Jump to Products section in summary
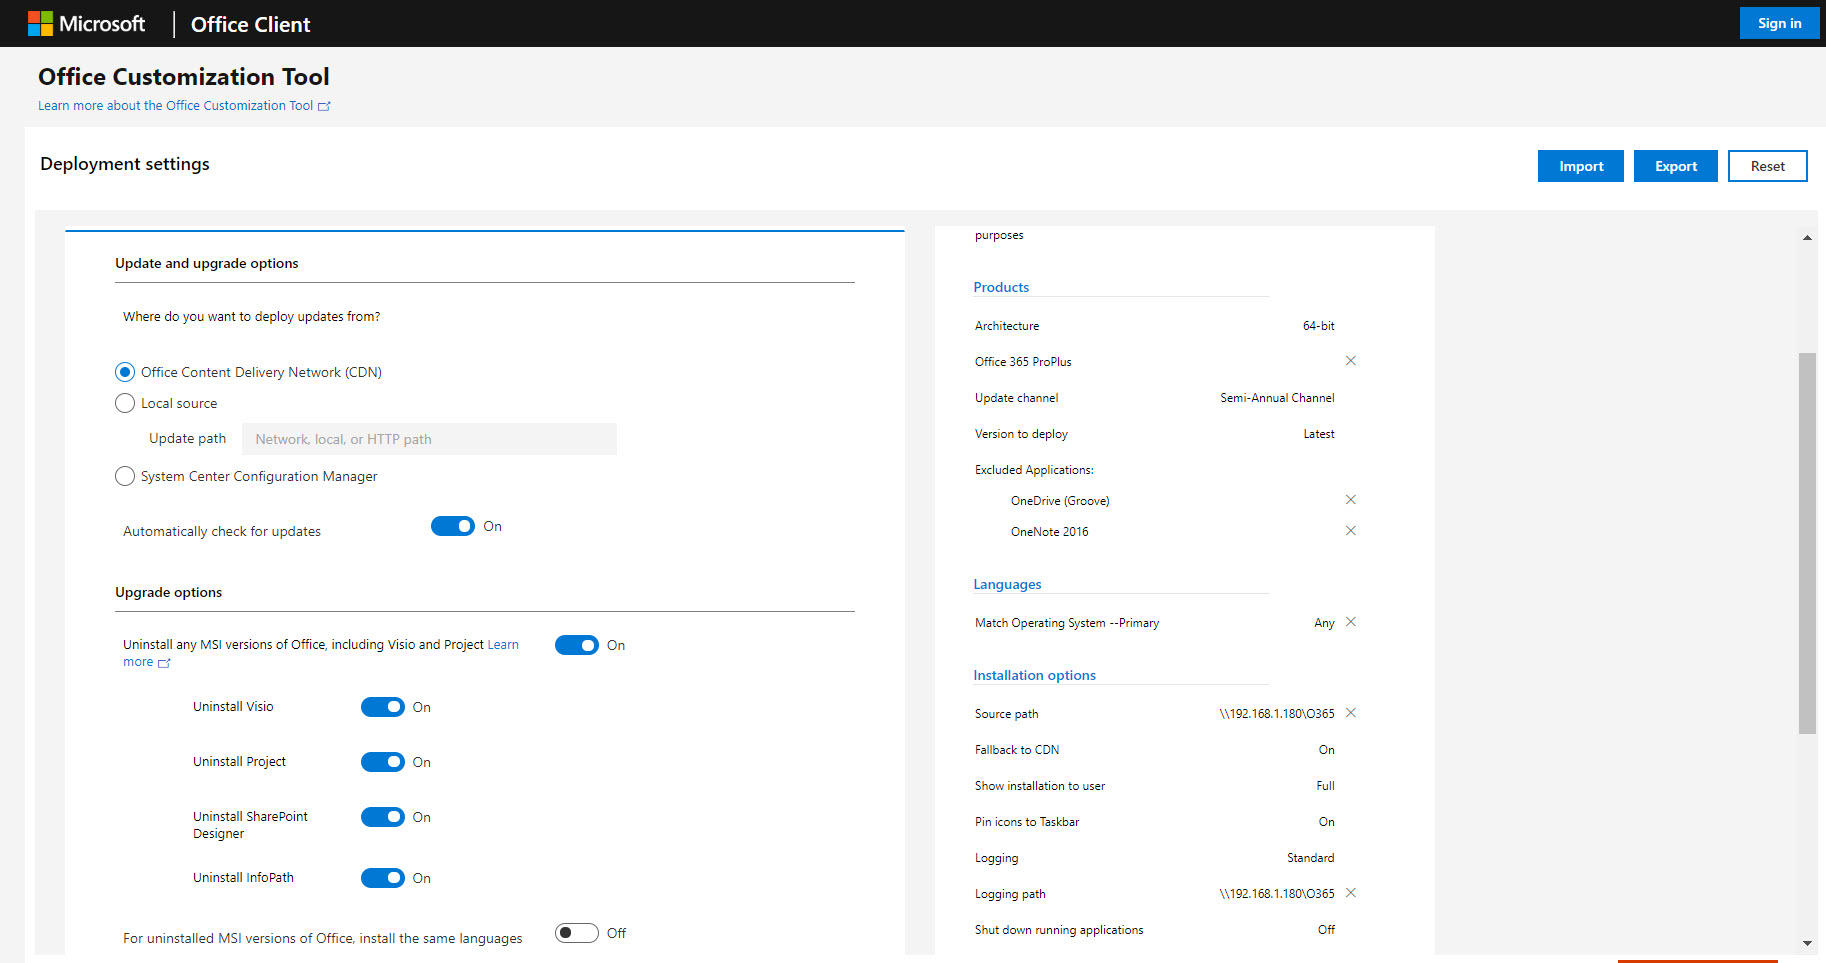Screen dimensions: 1826x963 point(1001,287)
